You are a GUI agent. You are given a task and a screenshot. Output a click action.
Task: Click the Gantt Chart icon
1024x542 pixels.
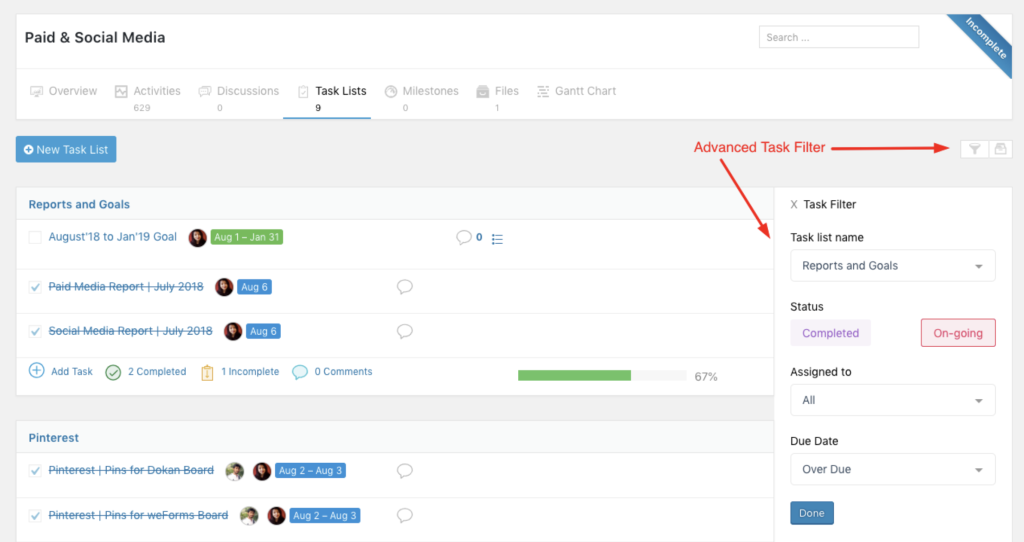[x=543, y=91]
